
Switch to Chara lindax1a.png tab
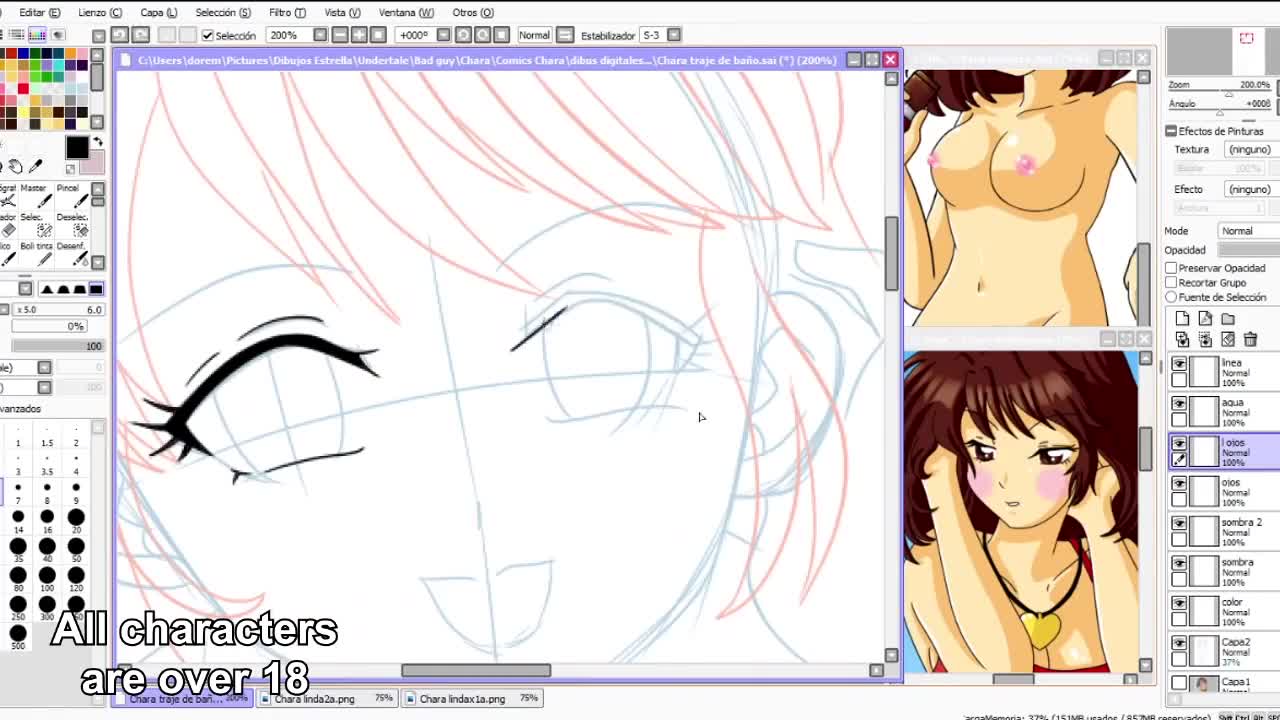pyautogui.click(x=473, y=699)
